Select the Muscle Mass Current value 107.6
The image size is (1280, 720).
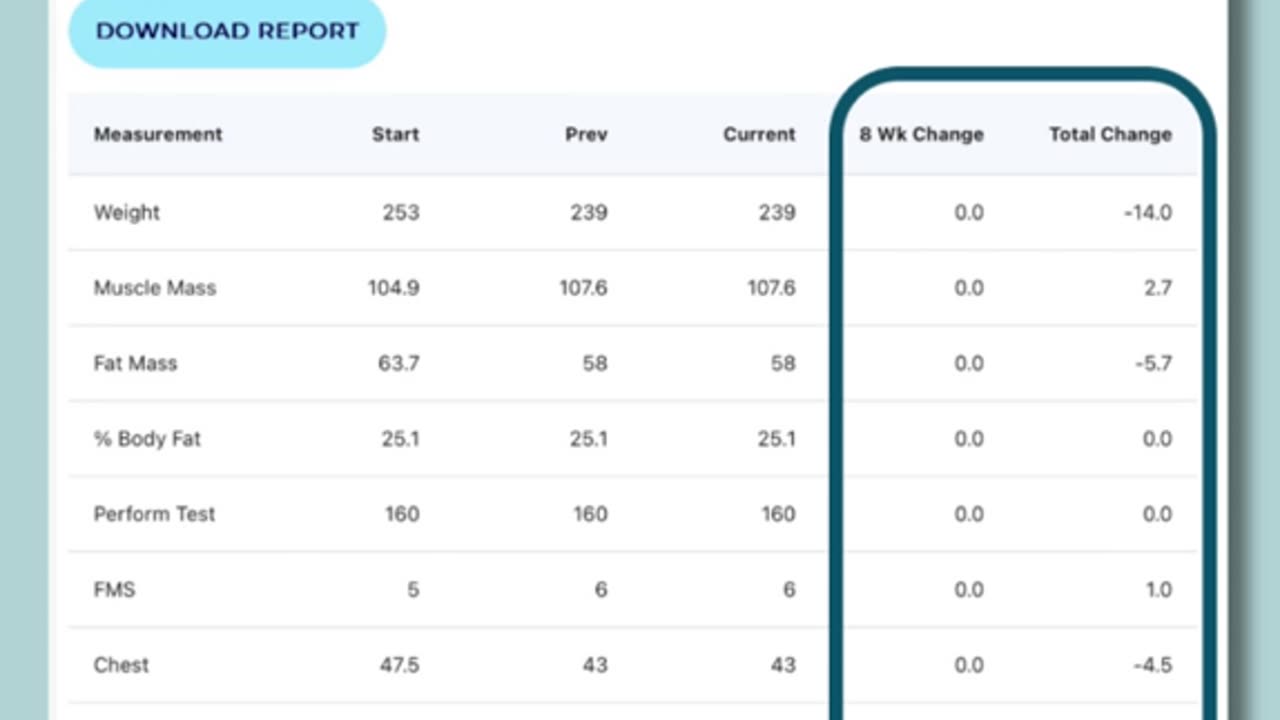772,288
